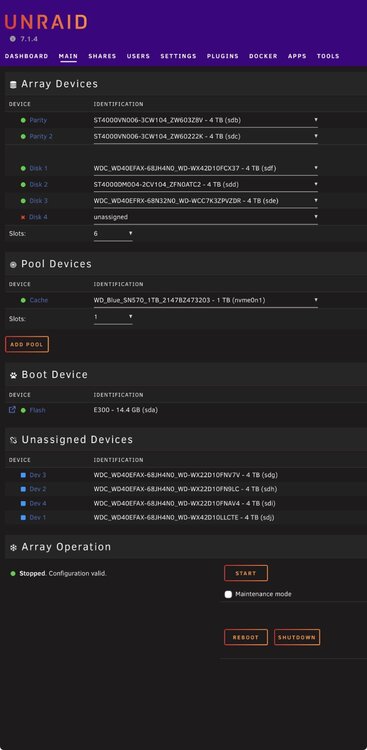Open the Disk 4 unassigned device dropdown
Image resolution: width=367 pixels, height=750 pixels.
click(x=206, y=217)
